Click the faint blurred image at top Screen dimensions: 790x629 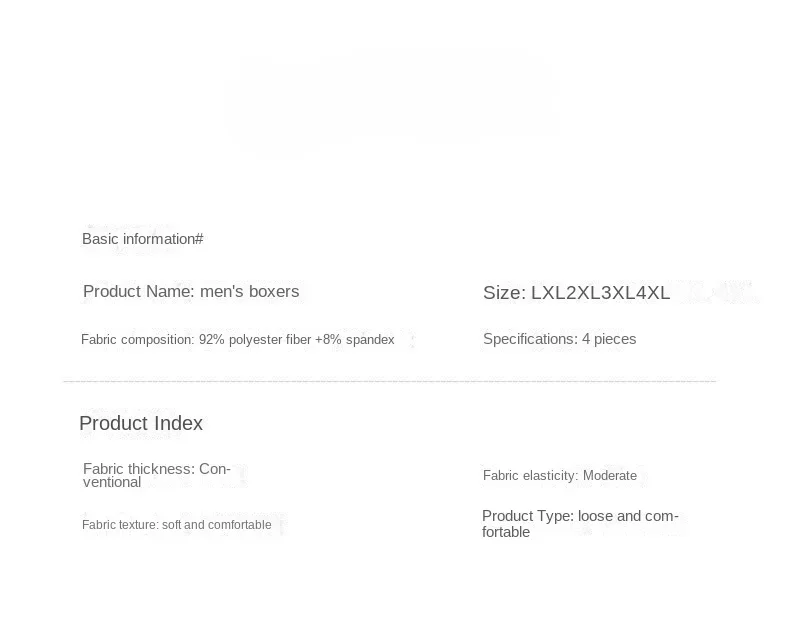(x=390, y=100)
